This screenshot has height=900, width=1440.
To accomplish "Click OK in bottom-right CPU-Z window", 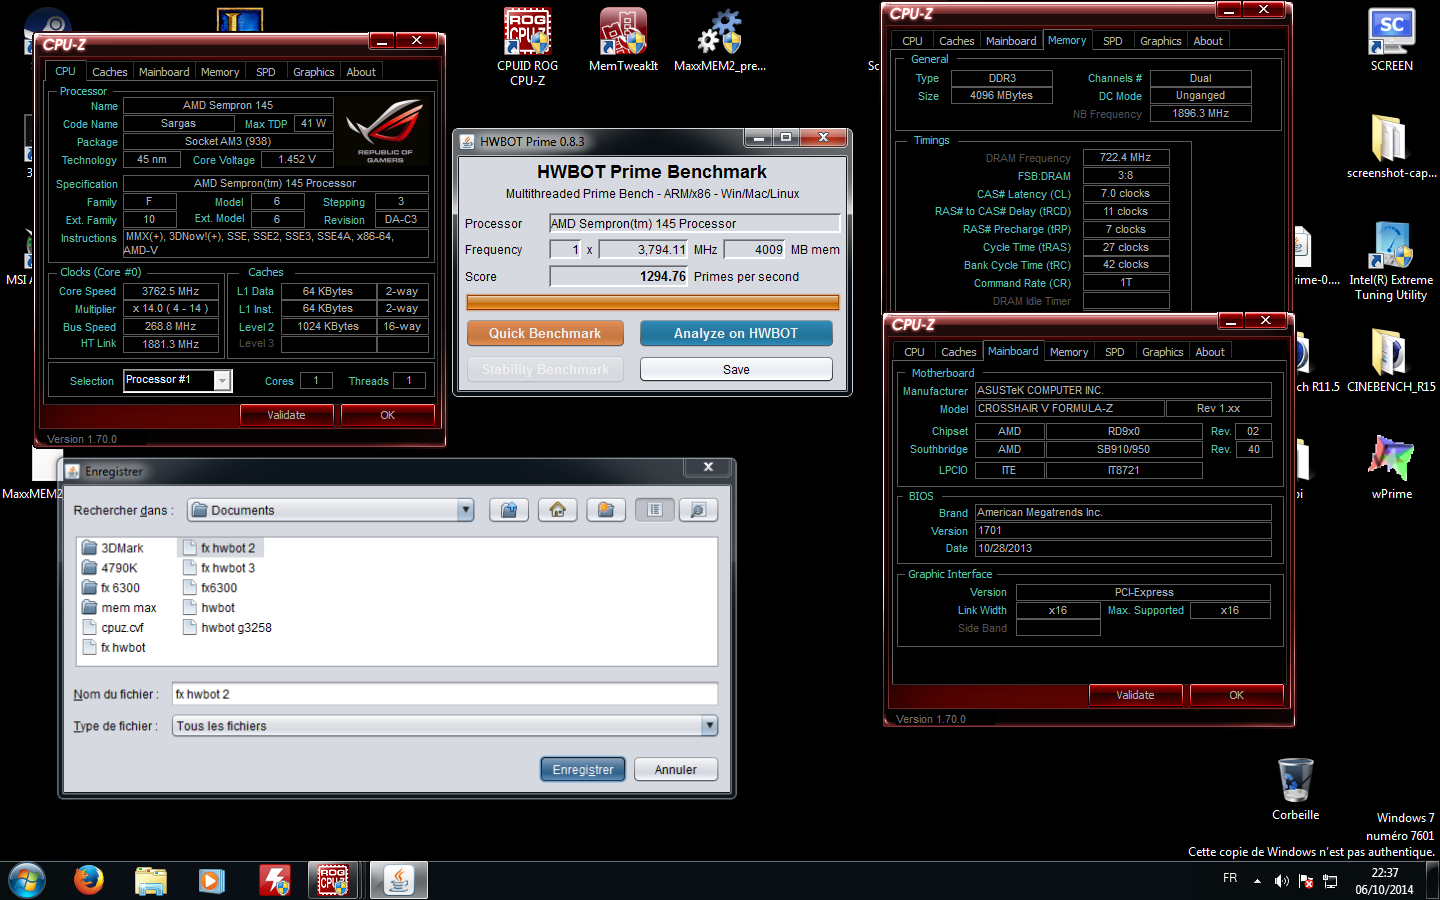I will (x=1236, y=695).
